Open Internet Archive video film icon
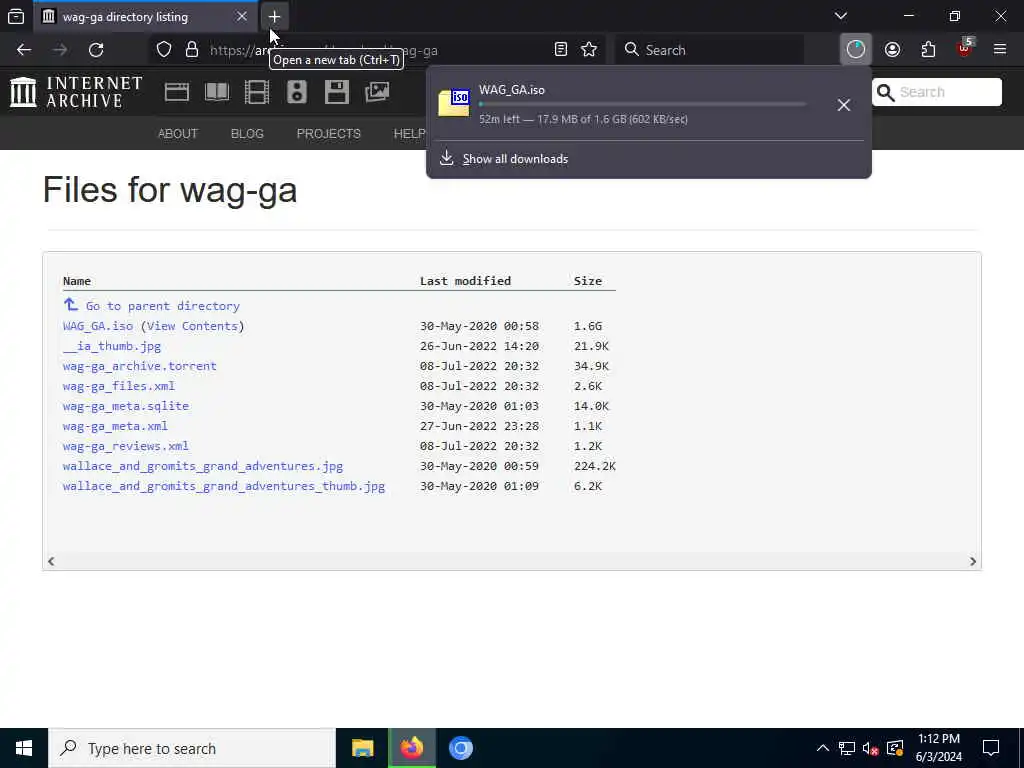1024x768 pixels. point(257,92)
